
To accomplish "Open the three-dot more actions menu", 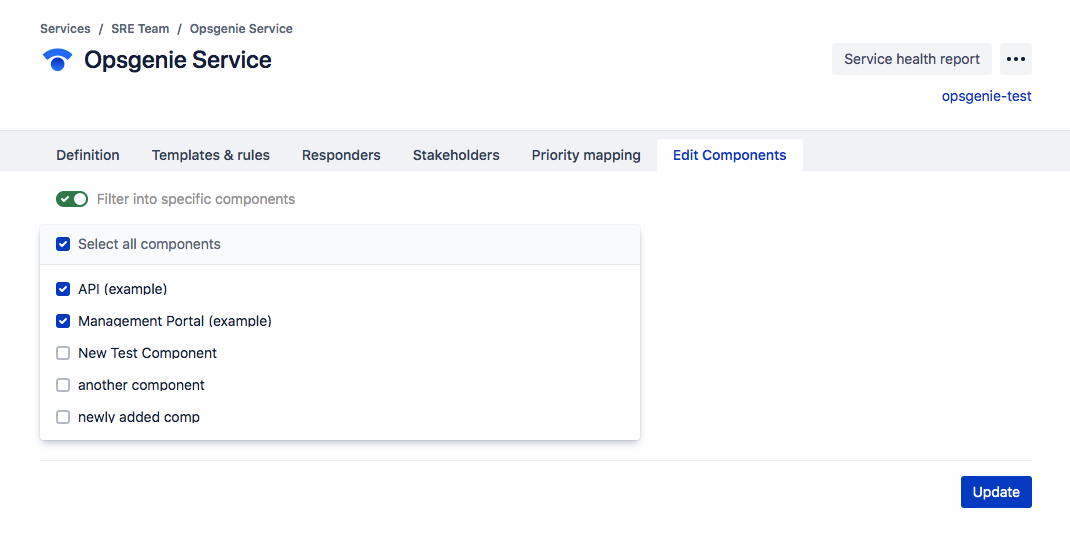I will pyautogui.click(x=1015, y=59).
